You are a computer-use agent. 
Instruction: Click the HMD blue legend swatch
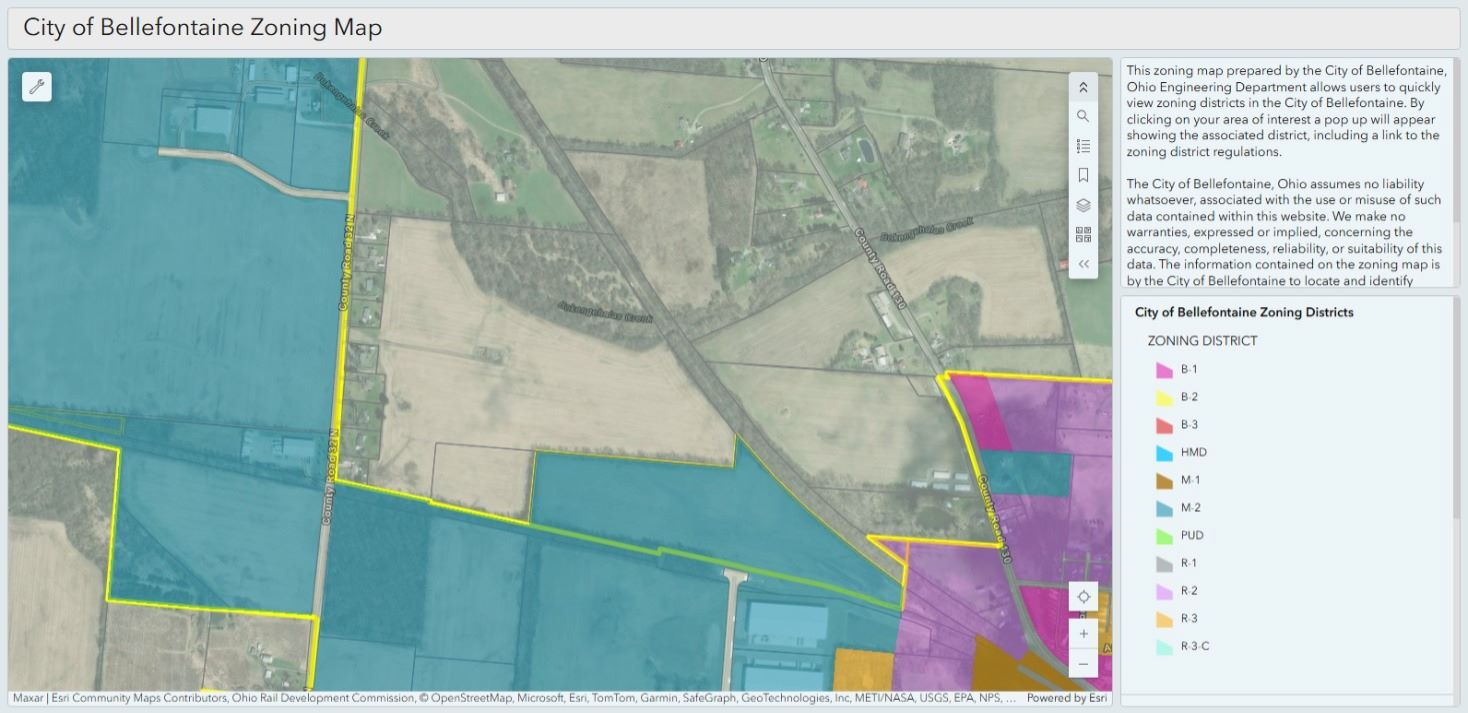1164,453
